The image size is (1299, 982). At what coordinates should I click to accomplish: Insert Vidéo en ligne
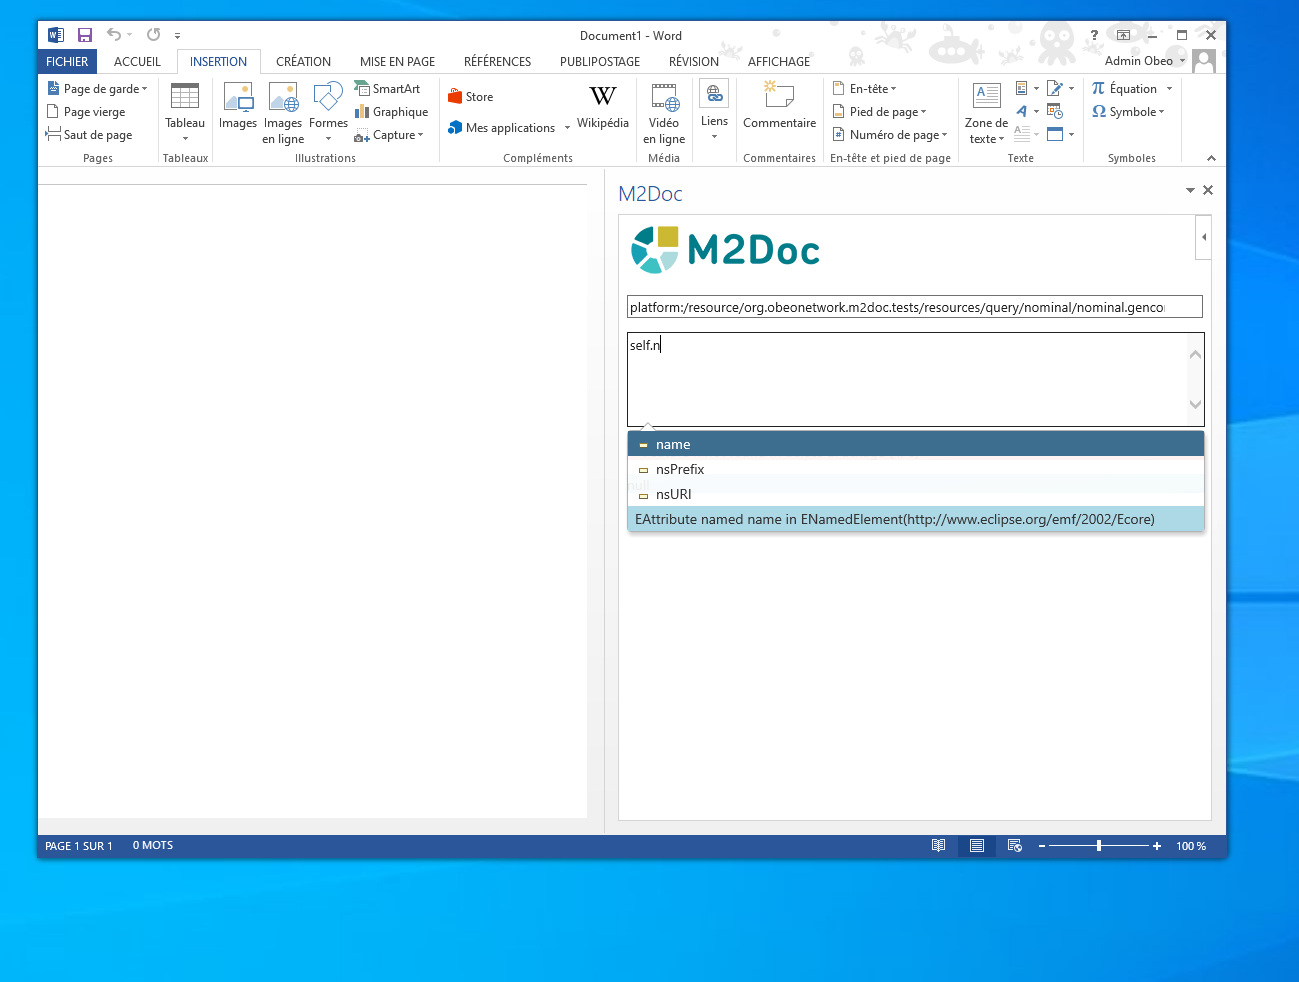pyautogui.click(x=664, y=113)
